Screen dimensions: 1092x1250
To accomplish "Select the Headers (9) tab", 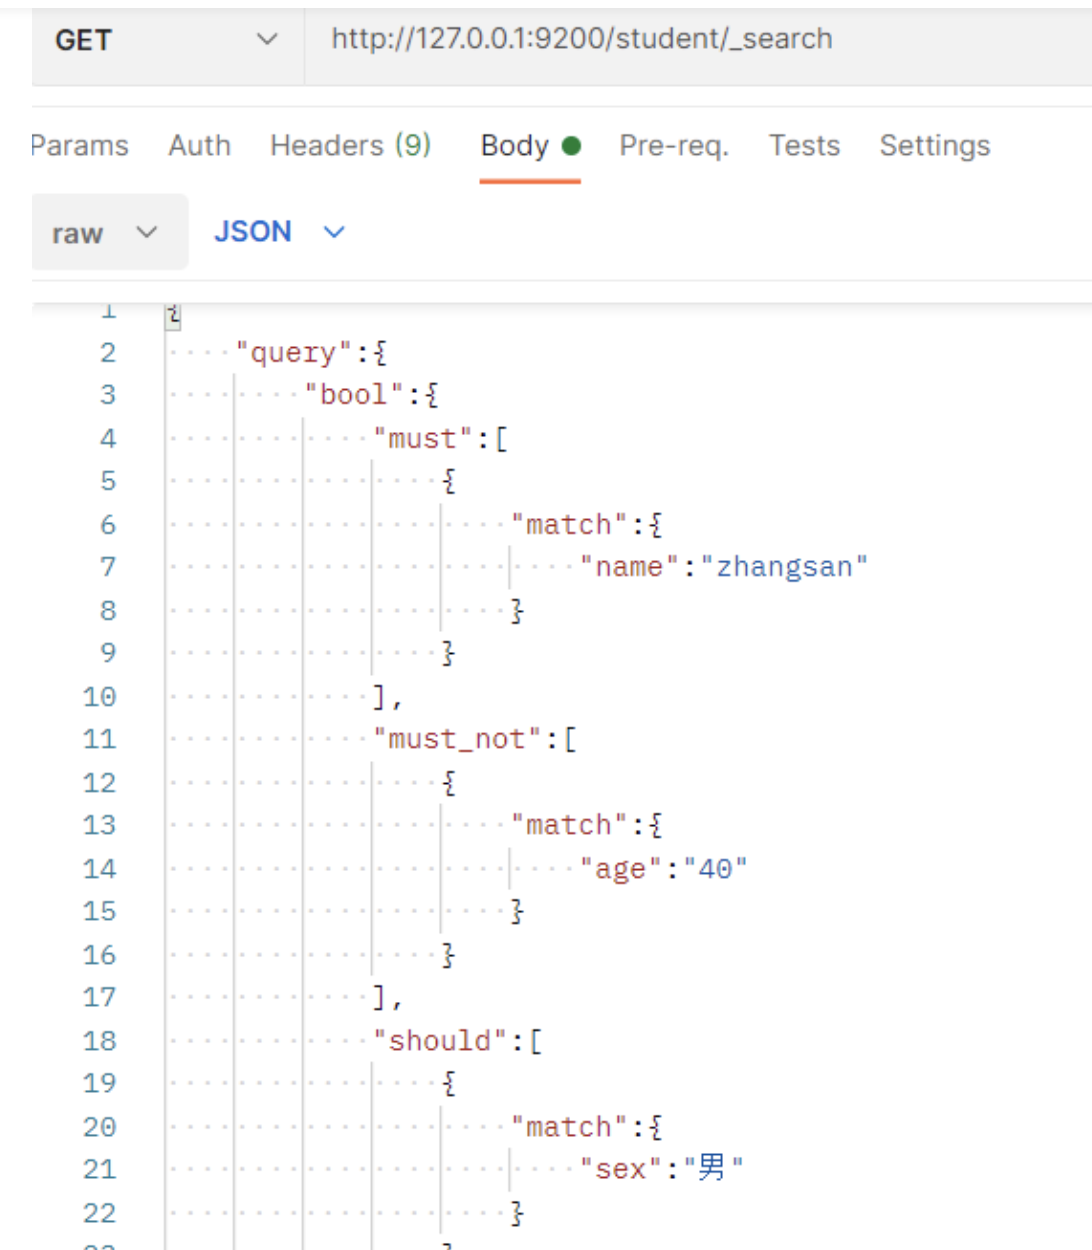I will 350,146.
